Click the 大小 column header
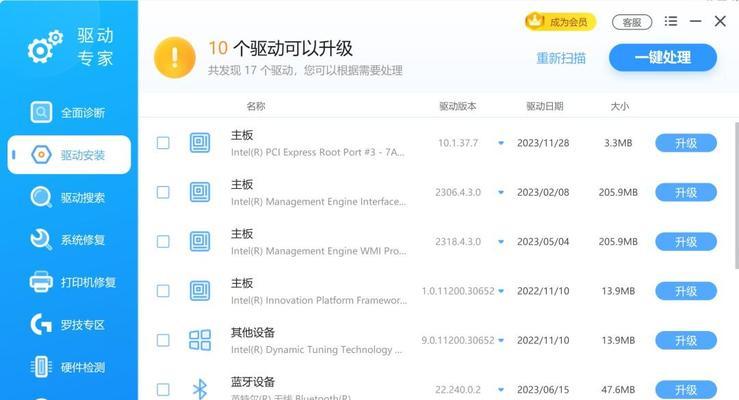 pyautogui.click(x=620, y=106)
